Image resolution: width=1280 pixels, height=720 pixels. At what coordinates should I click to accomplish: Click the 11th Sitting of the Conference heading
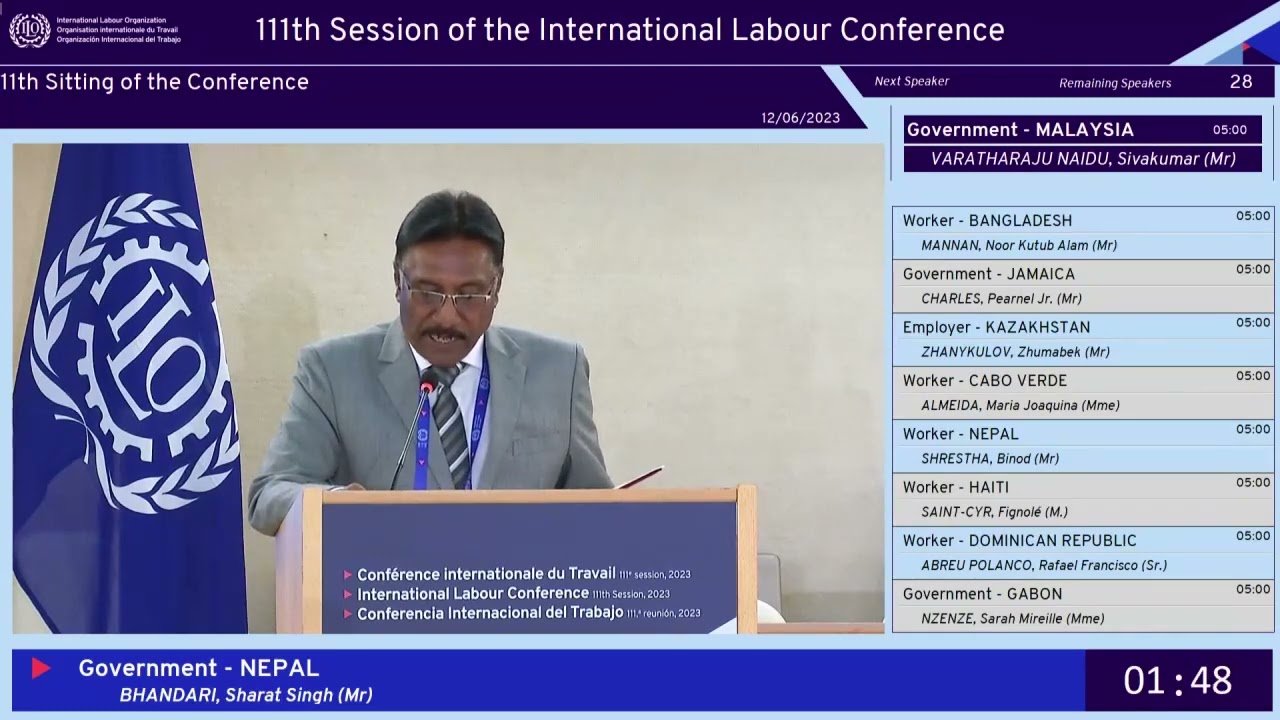155,82
